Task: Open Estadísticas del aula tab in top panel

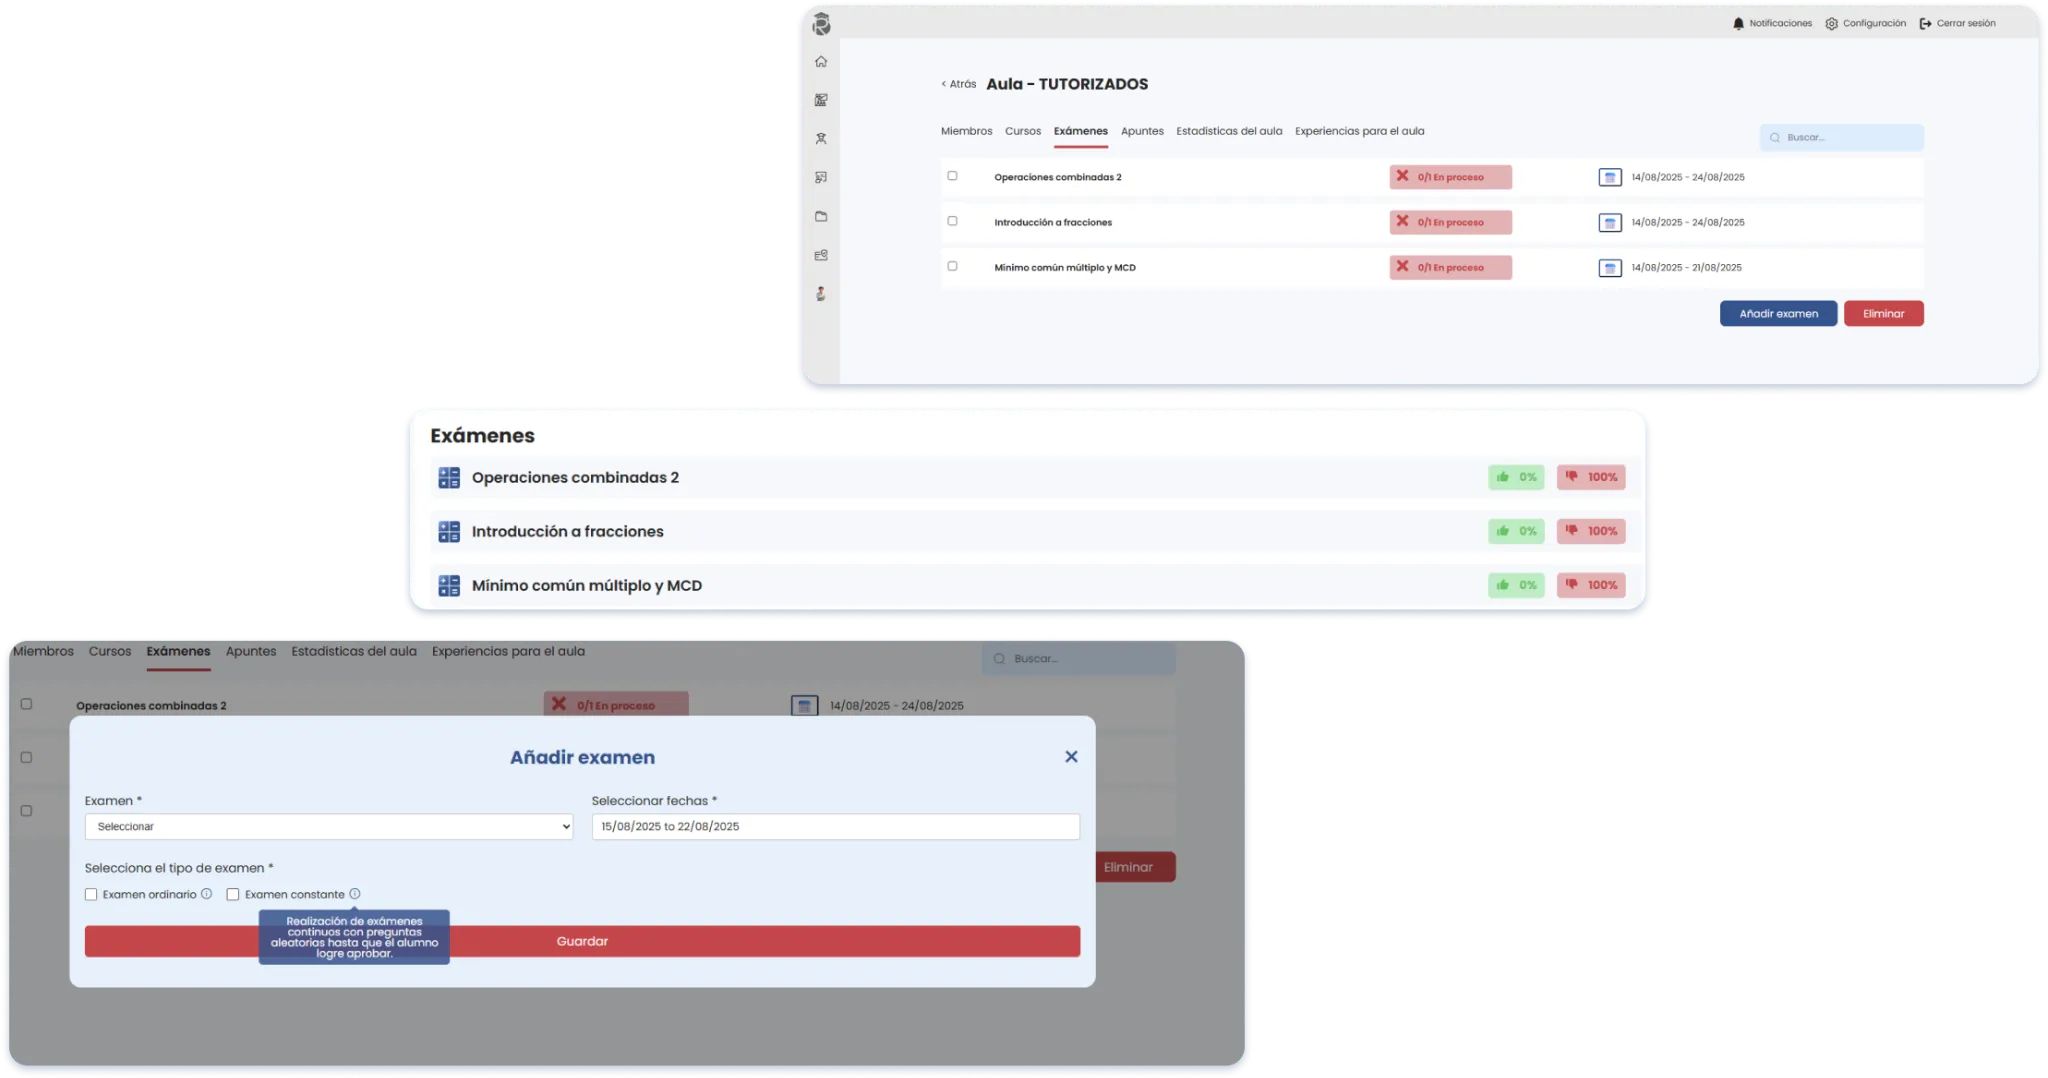Action: [x=1229, y=131]
